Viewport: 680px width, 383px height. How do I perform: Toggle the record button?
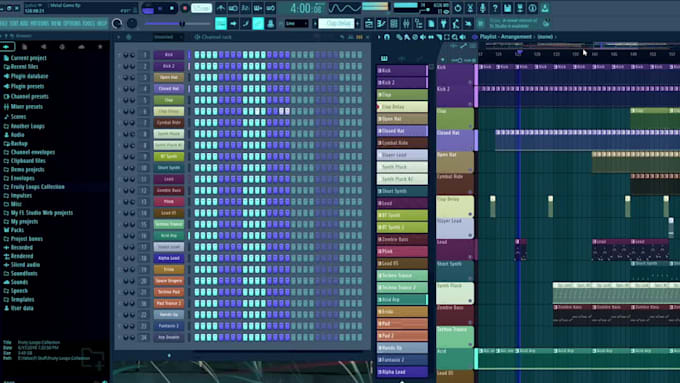click(x=185, y=8)
